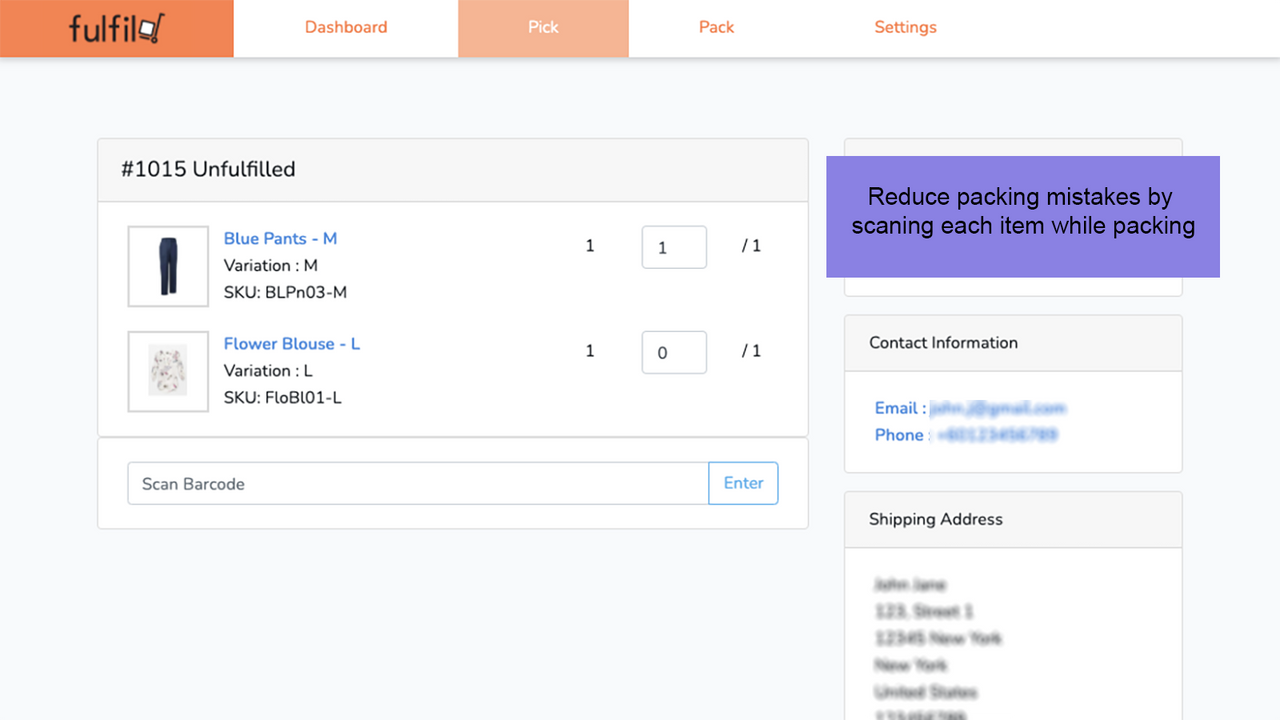Select SKU: FloBl01-L text
The image size is (1280, 720).
282,397
